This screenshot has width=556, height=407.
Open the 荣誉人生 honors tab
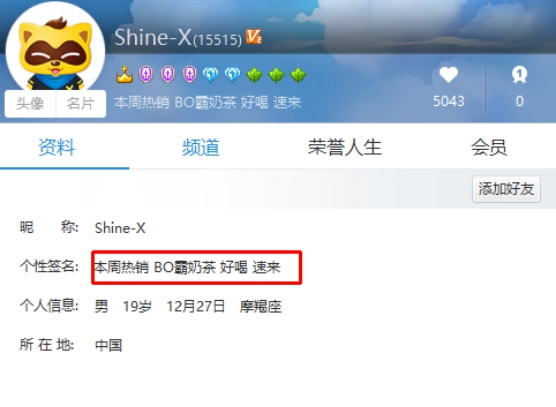pyautogui.click(x=345, y=147)
